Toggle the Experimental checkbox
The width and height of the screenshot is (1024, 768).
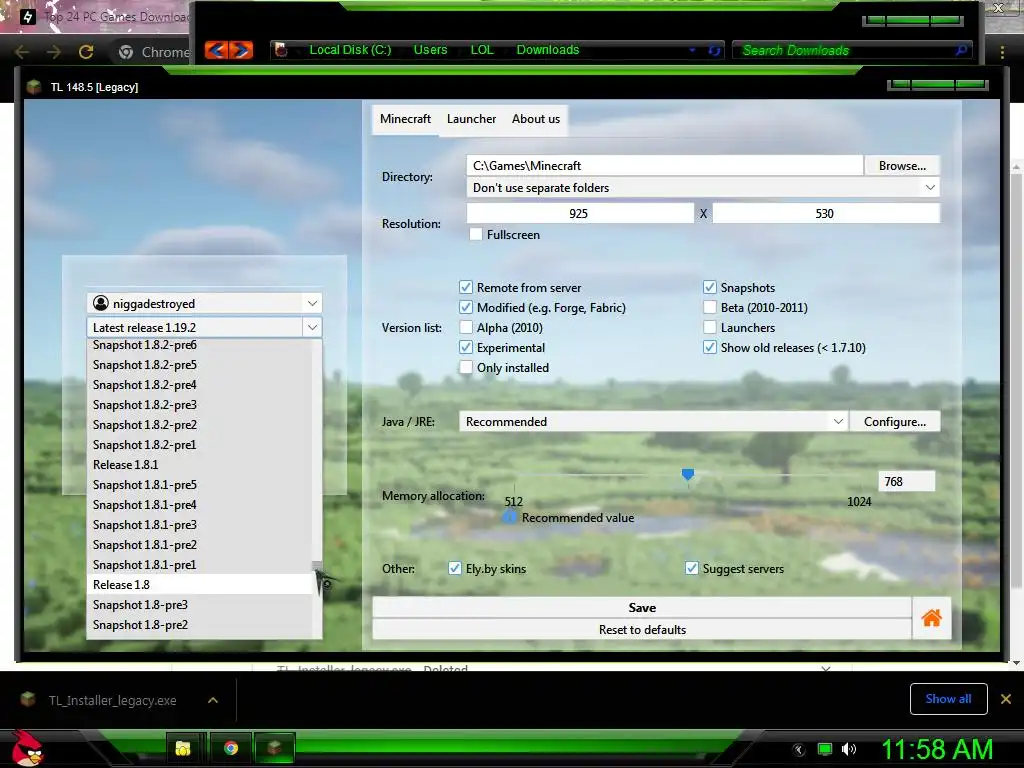point(466,347)
